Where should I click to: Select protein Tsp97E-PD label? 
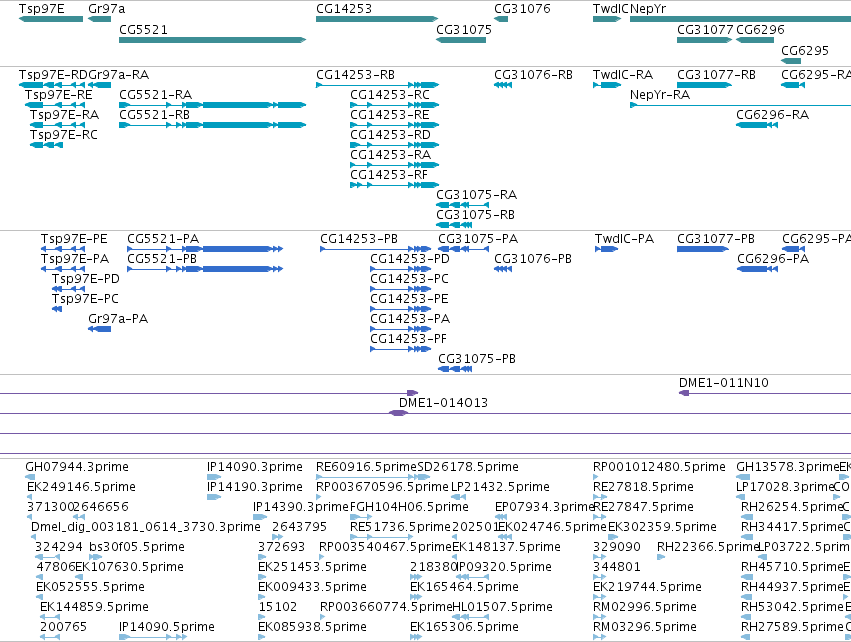[x=86, y=279]
